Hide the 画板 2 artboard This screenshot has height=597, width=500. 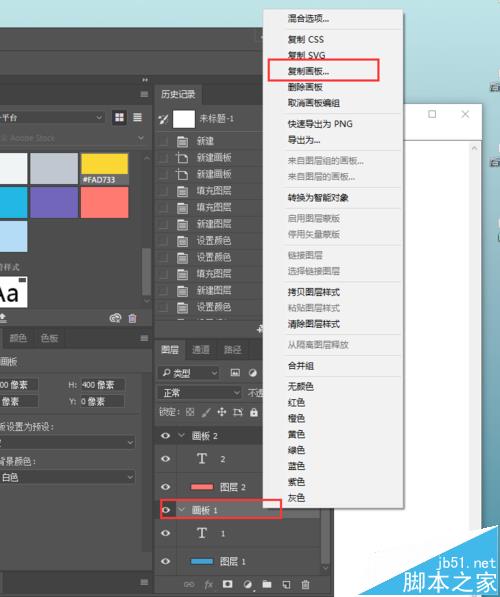tap(165, 436)
